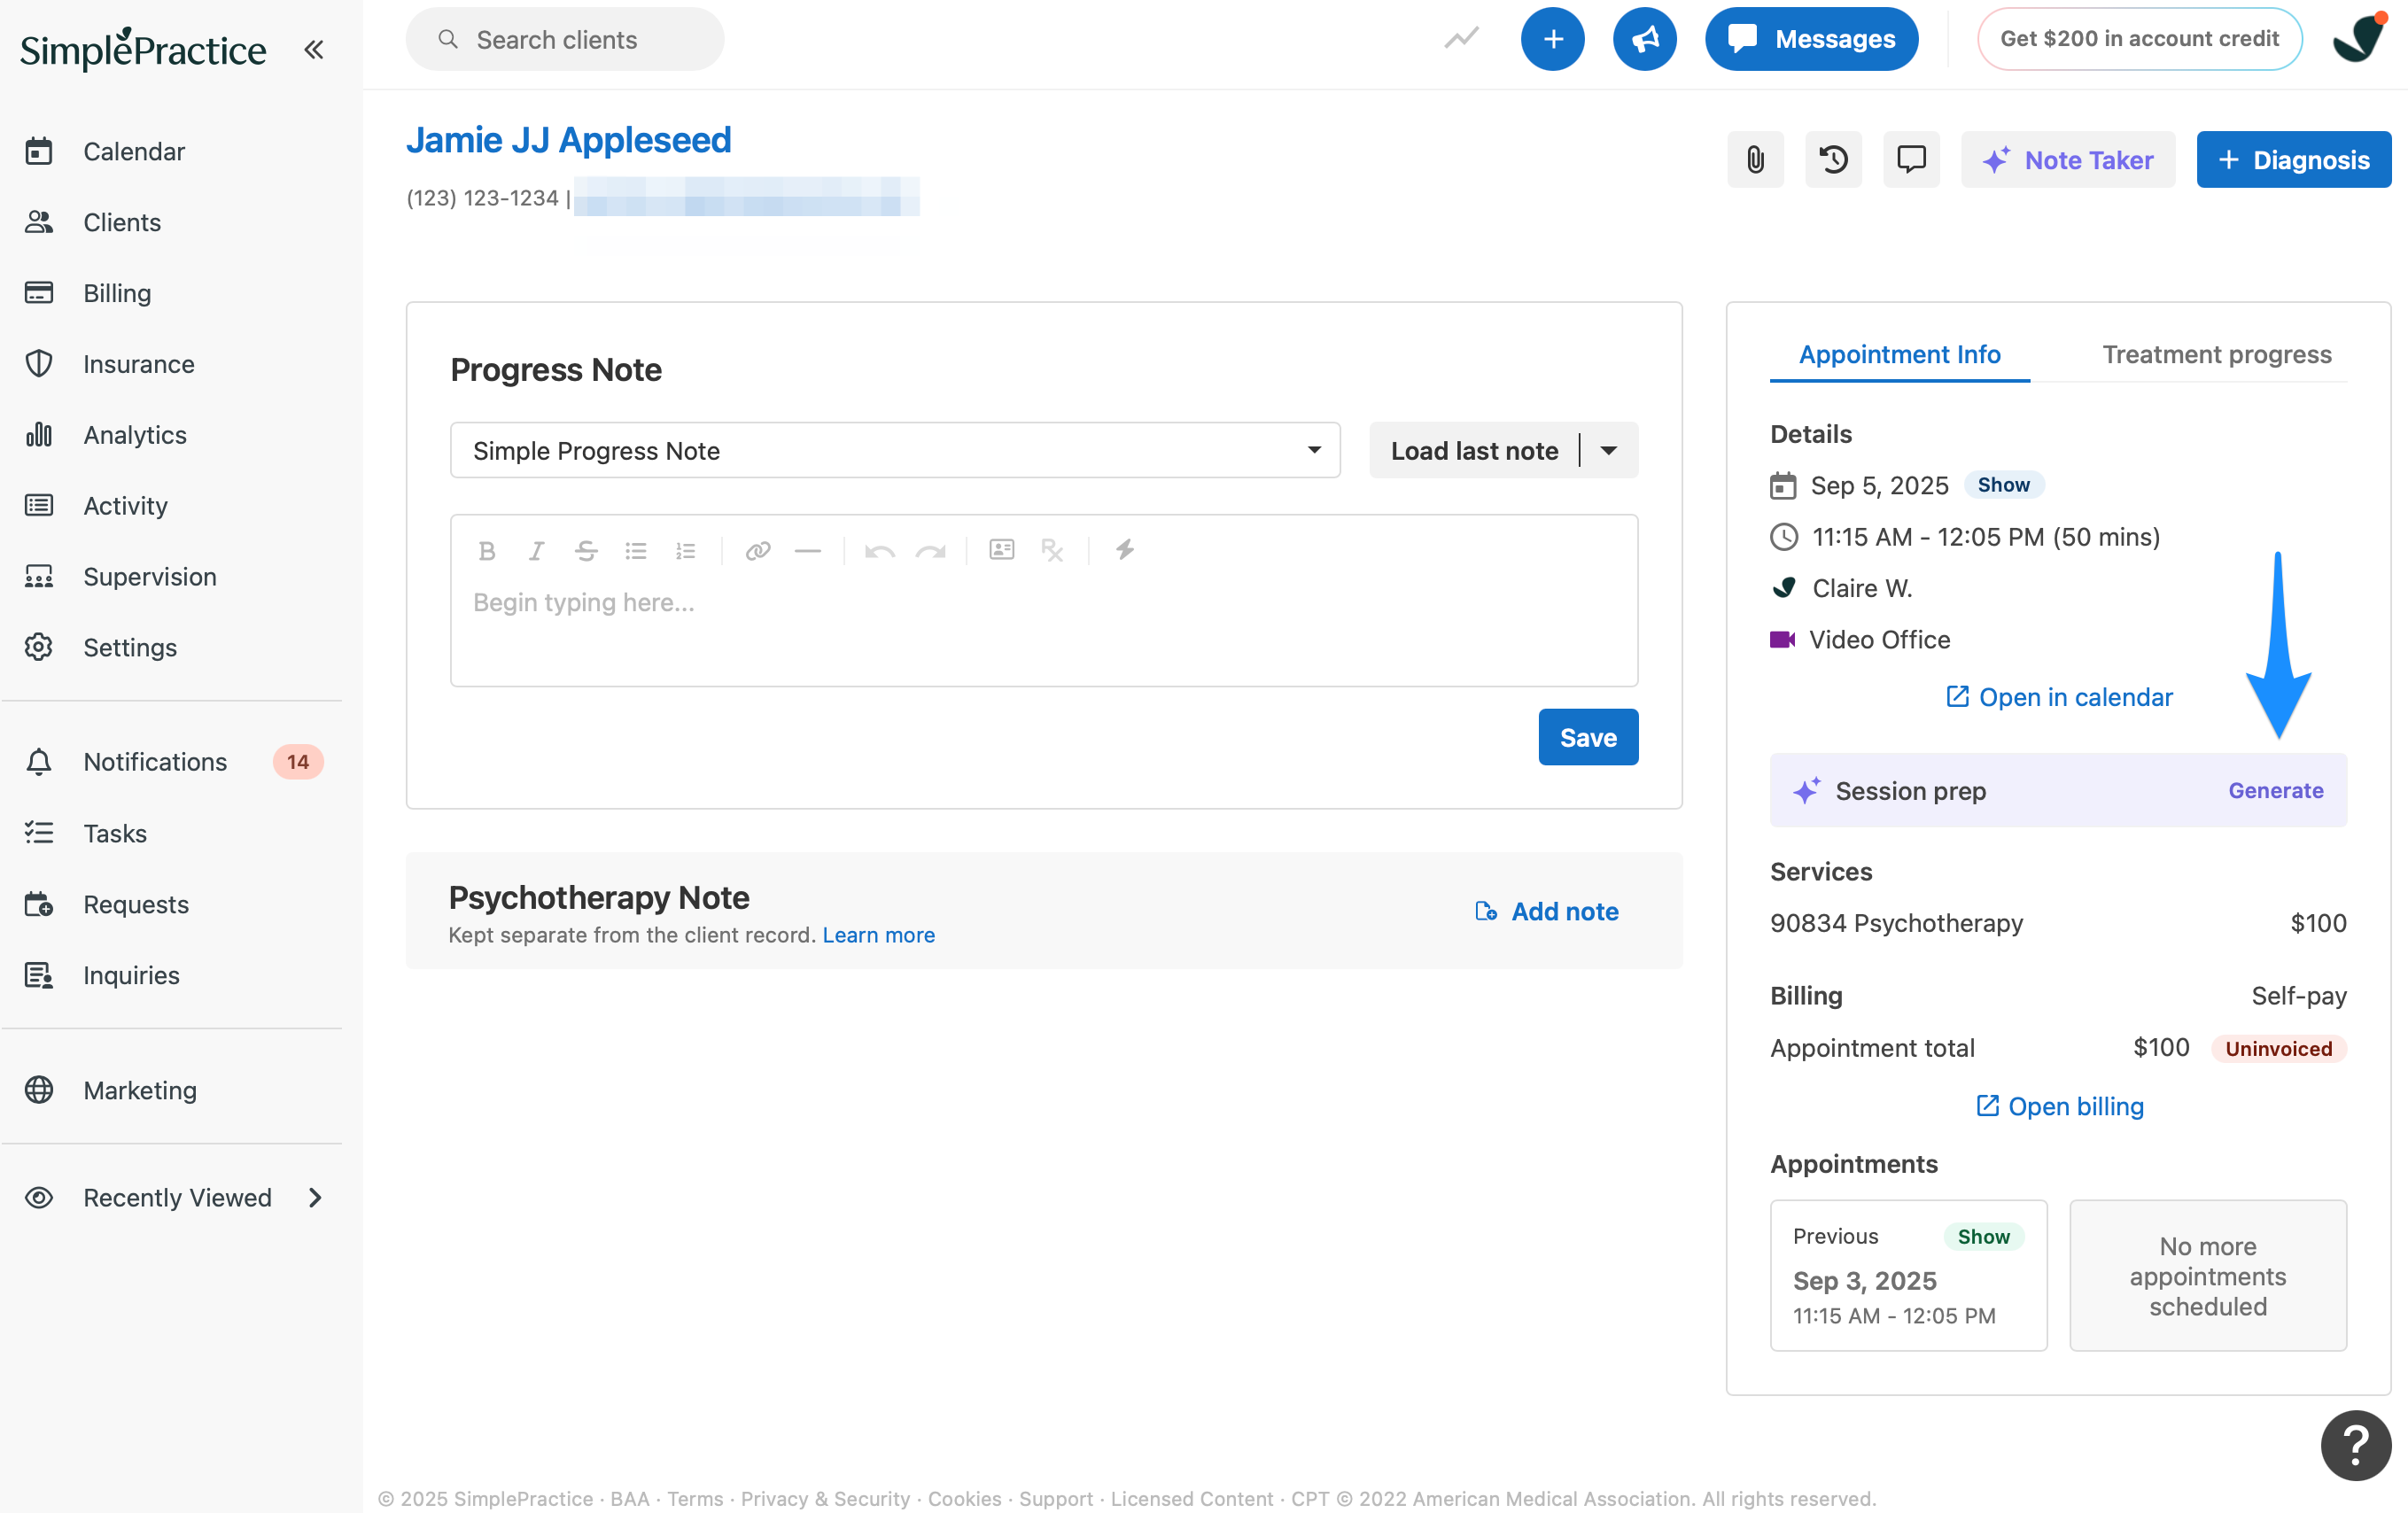The width and height of the screenshot is (2408, 1513).
Task: Open the Tasks list icon
Action: (39, 833)
